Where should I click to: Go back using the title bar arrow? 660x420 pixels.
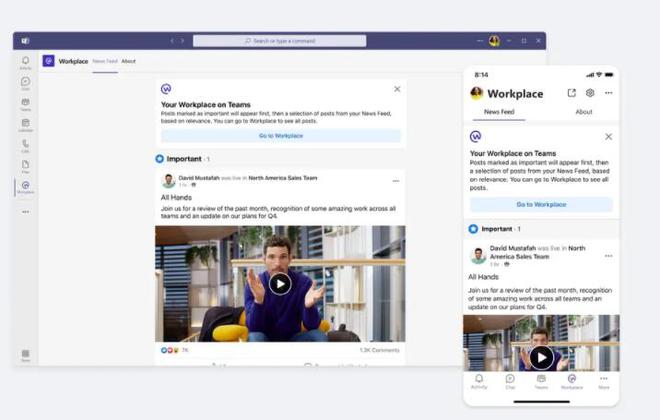coord(172,41)
